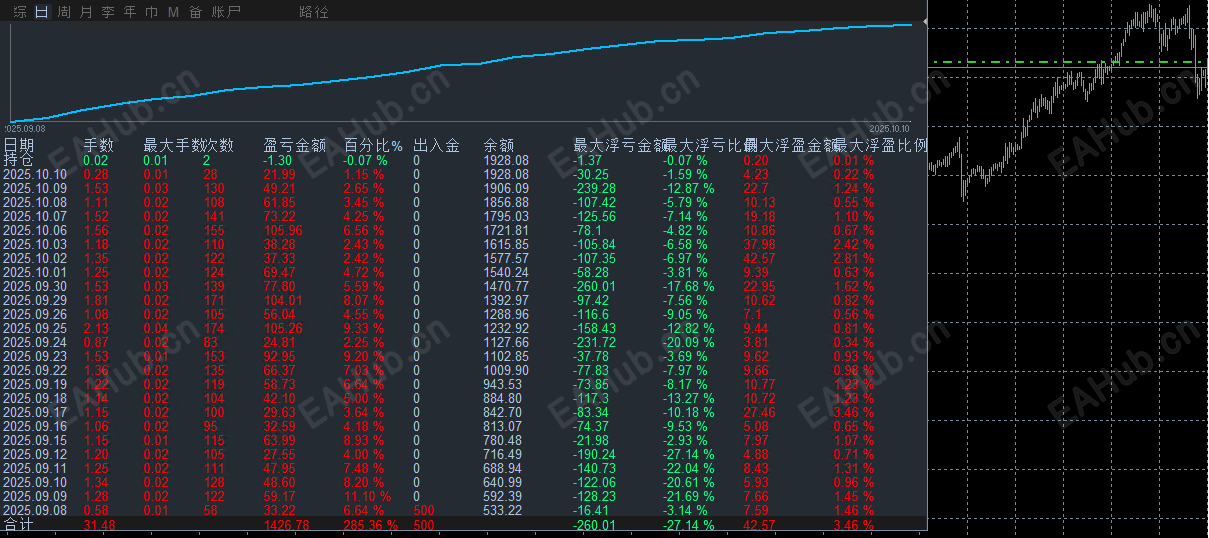Click the 盈亏金额 column header
1209x538 pixels.
pyautogui.click(x=295, y=145)
